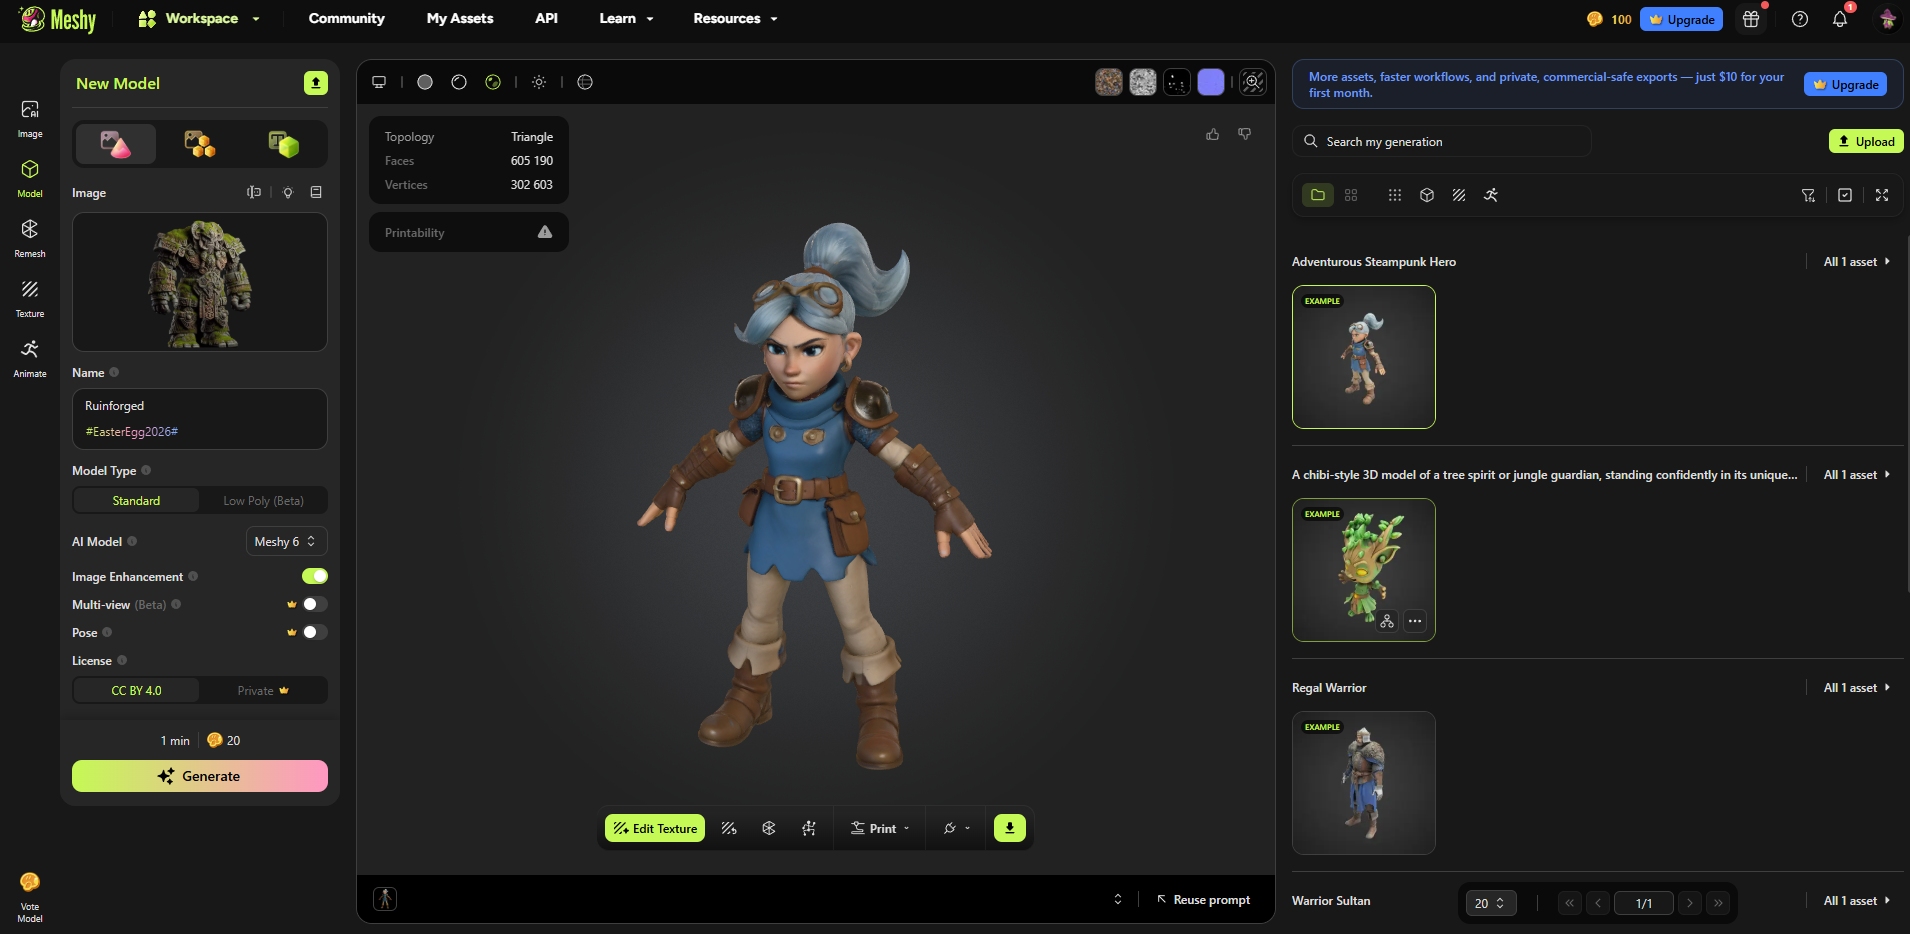Image resolution: width=1910 pixels, height=934 pixels.
Task: Select the purple background color swatch
Action: 1211,82
